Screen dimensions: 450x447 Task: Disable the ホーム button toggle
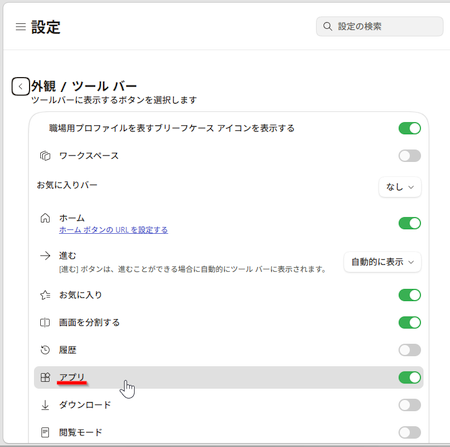point(410,223)
